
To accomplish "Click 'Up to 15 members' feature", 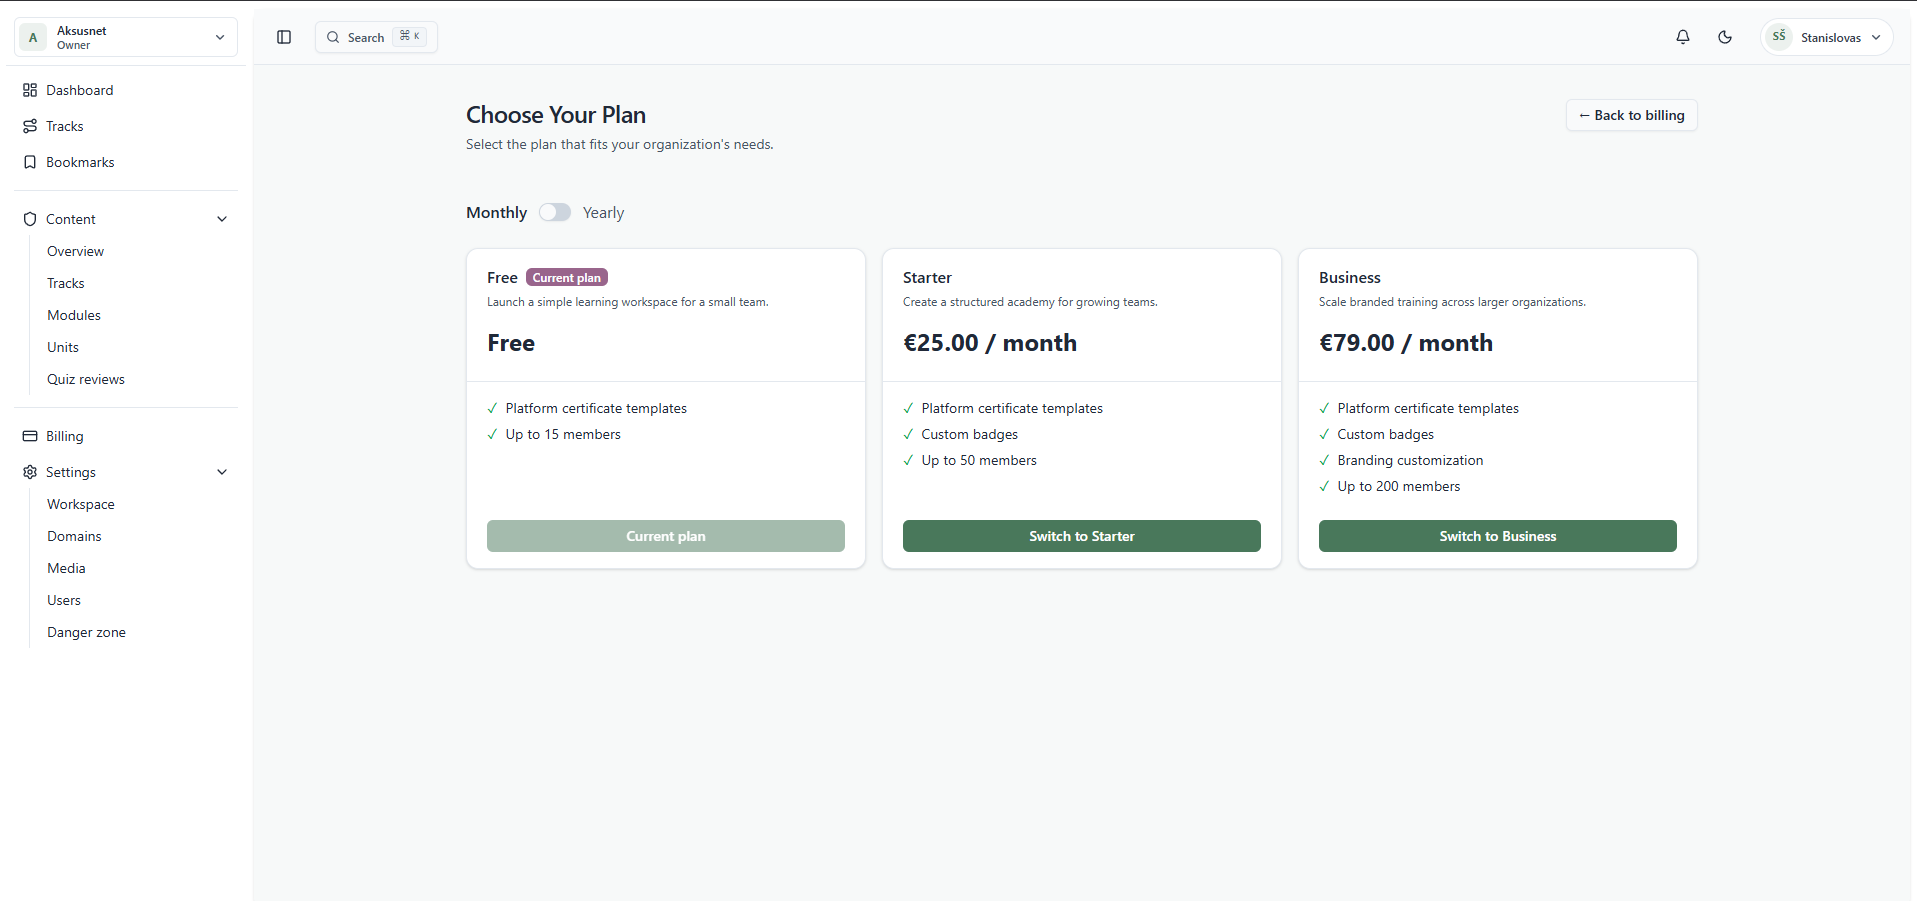I will 563,434.
